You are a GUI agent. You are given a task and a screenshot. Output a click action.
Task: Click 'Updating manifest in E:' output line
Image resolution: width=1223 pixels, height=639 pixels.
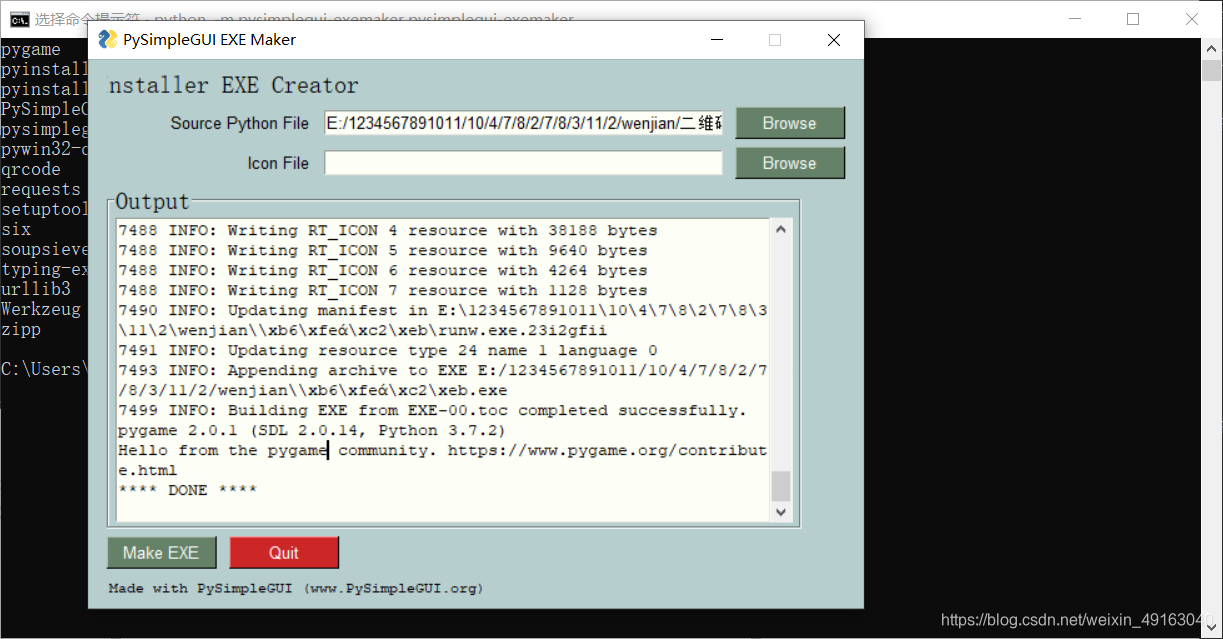(442, 320)
